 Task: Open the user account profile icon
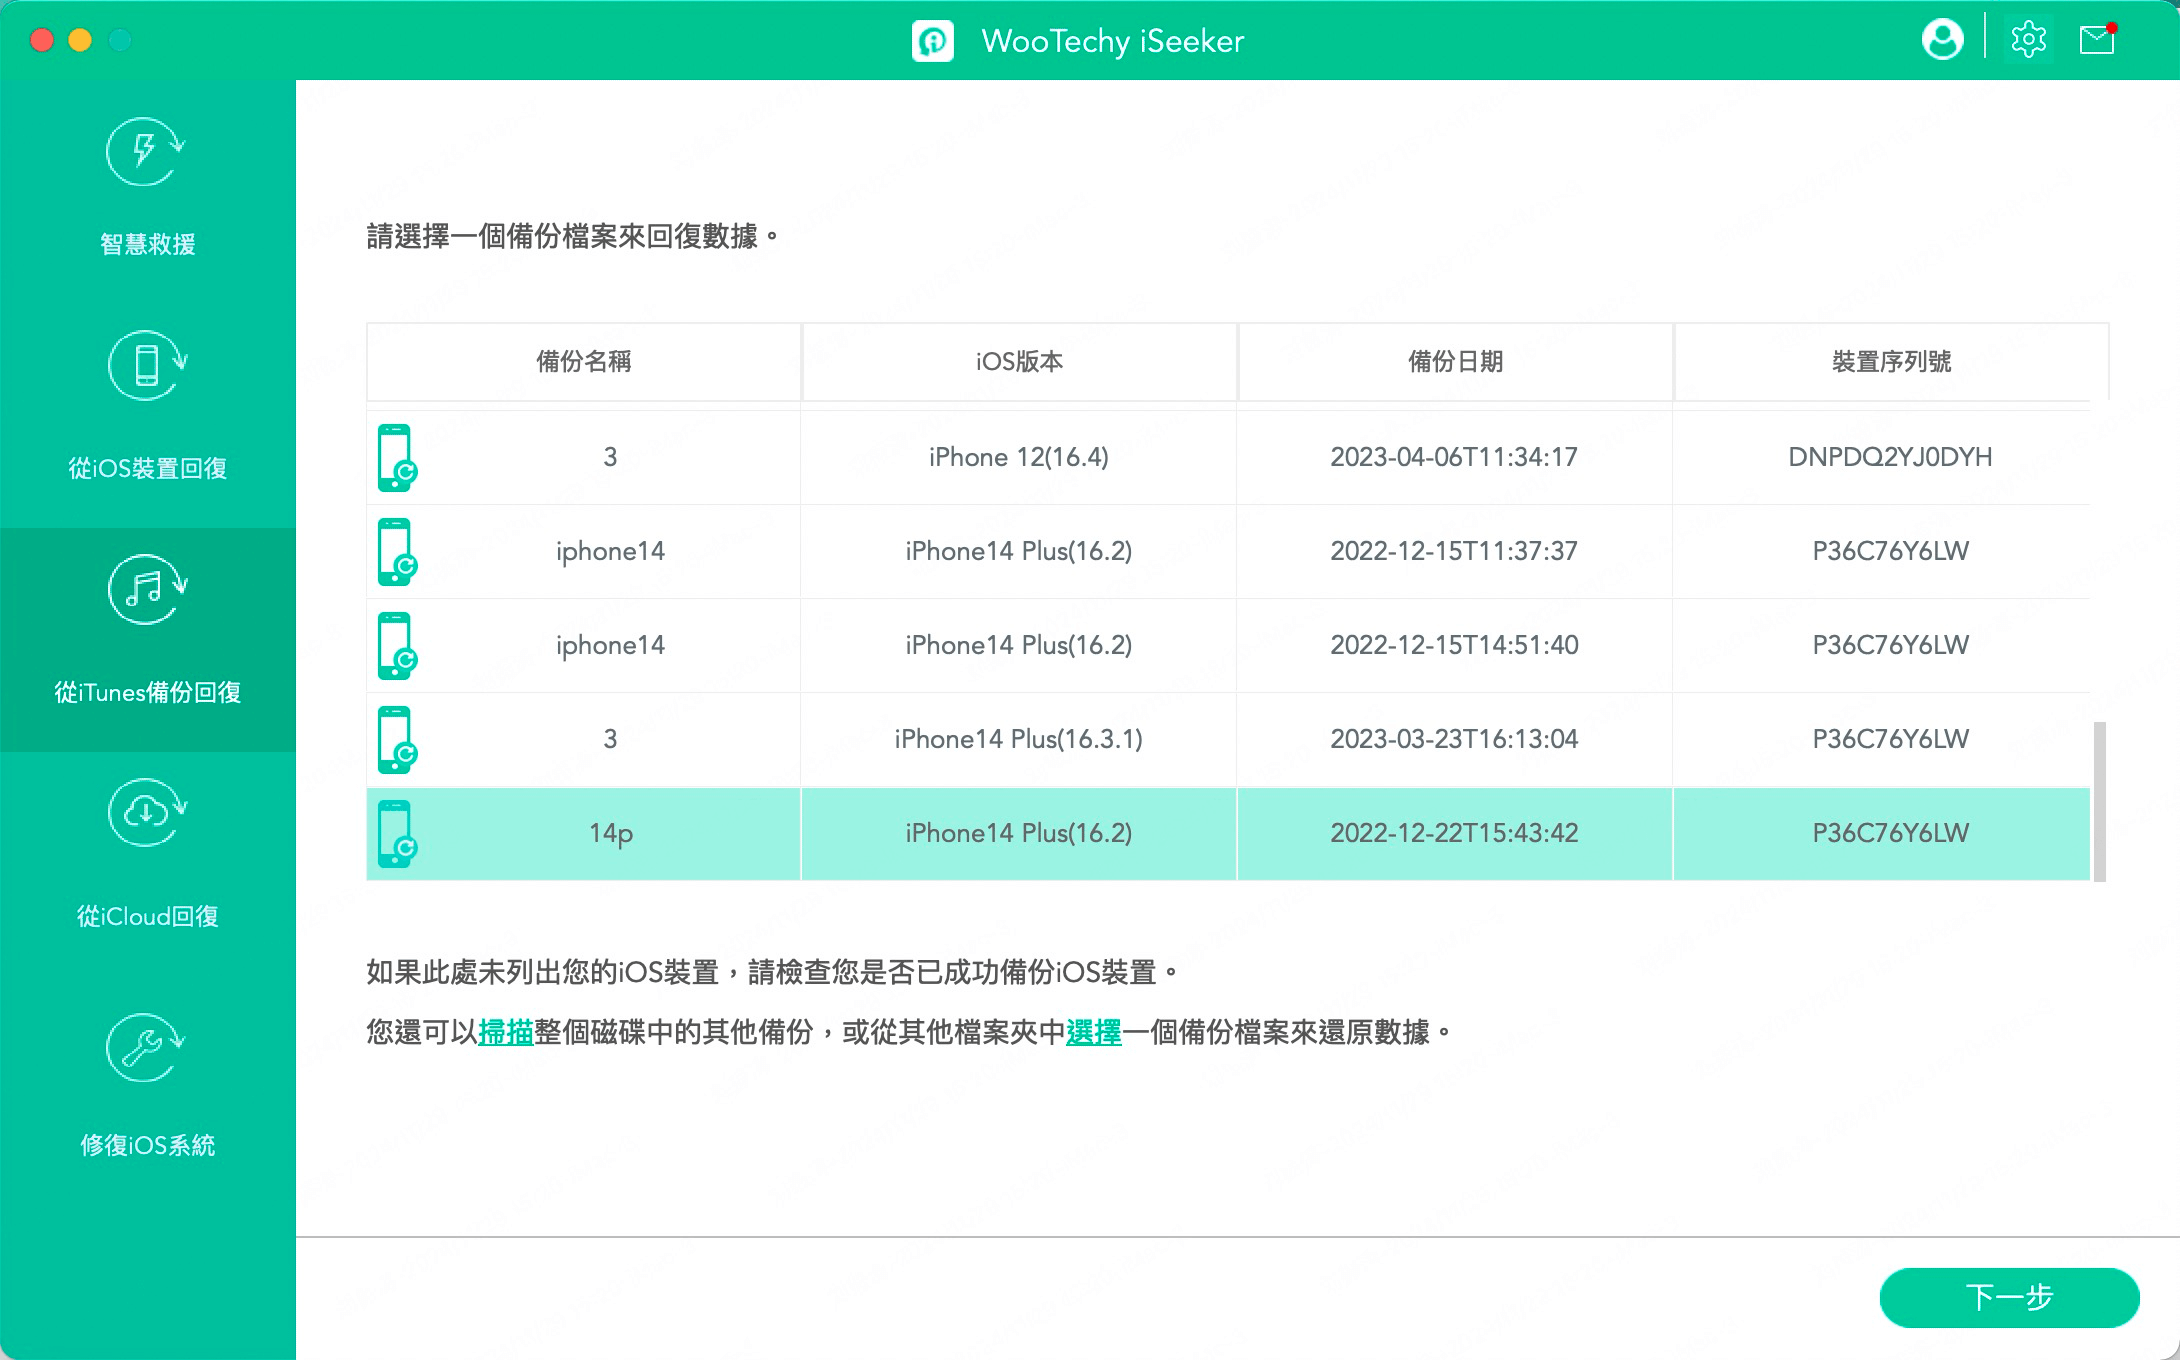(x=1942, y=40)
